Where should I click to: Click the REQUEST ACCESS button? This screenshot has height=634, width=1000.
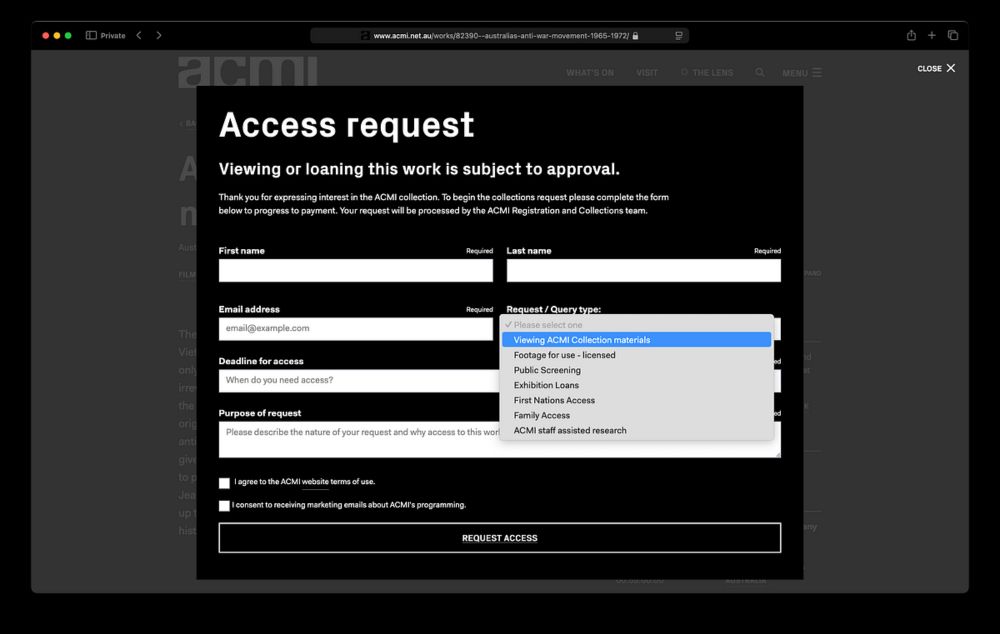[499, 538]
